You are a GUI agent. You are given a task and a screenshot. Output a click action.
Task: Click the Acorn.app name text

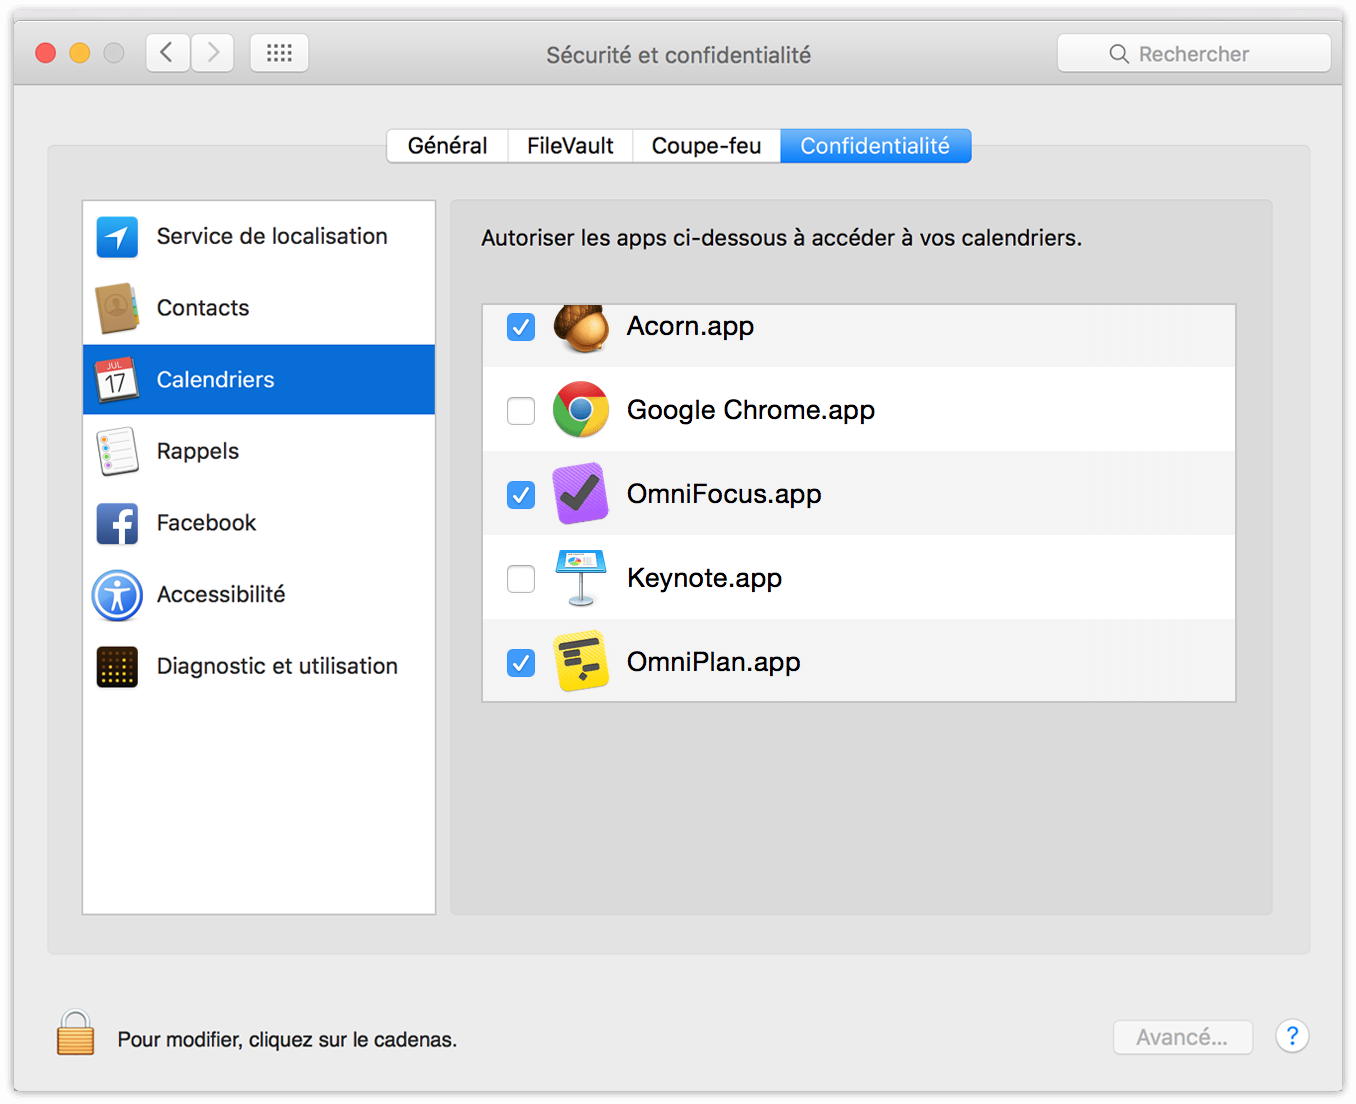tap(690, 327)
